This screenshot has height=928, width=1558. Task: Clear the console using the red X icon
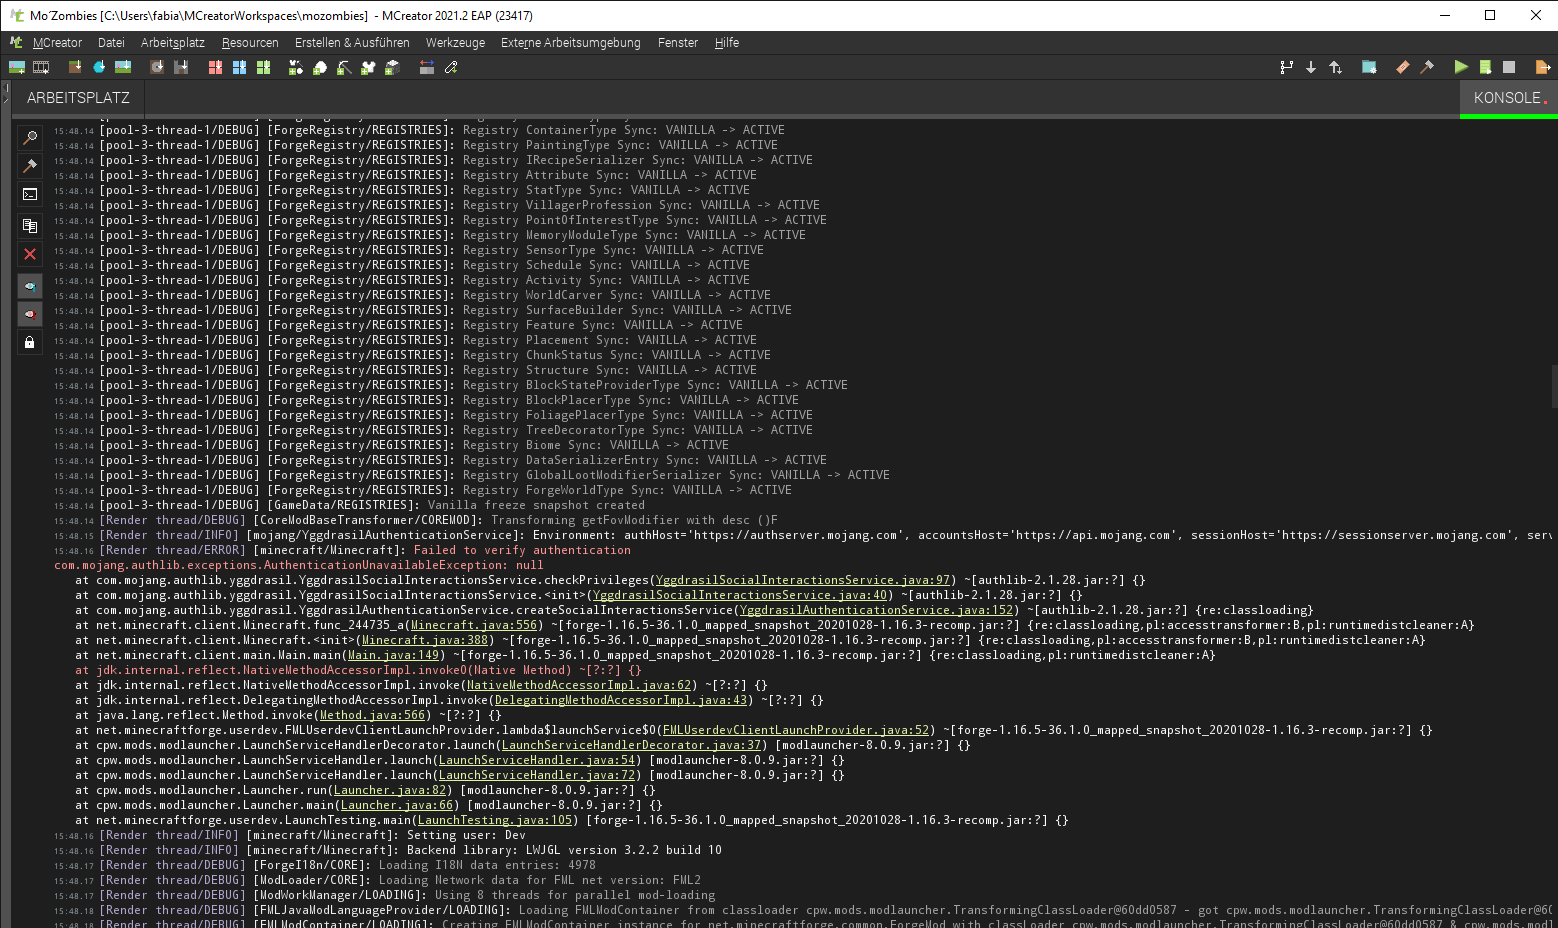[29, 254]
